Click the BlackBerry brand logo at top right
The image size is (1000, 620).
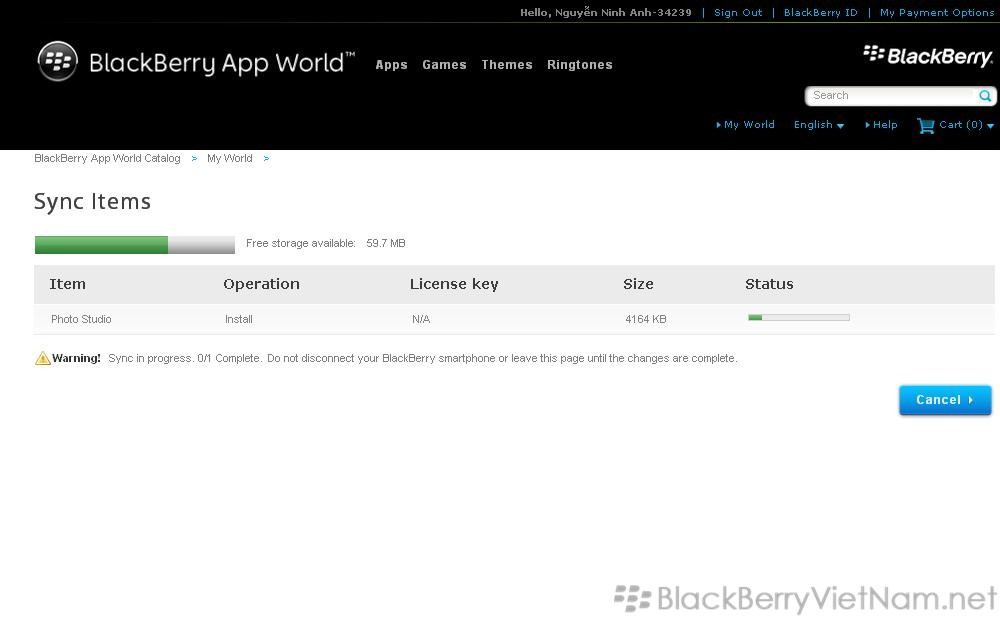tap(928, 56)
